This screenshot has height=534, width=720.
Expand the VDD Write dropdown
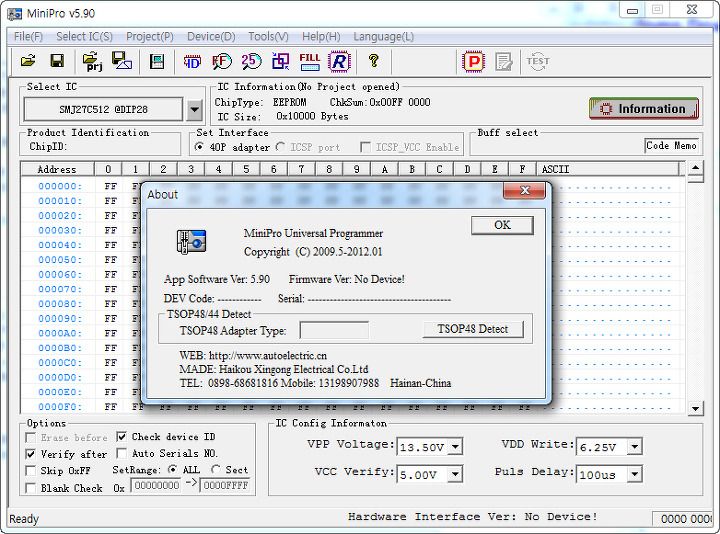click(x=634, y=446)
